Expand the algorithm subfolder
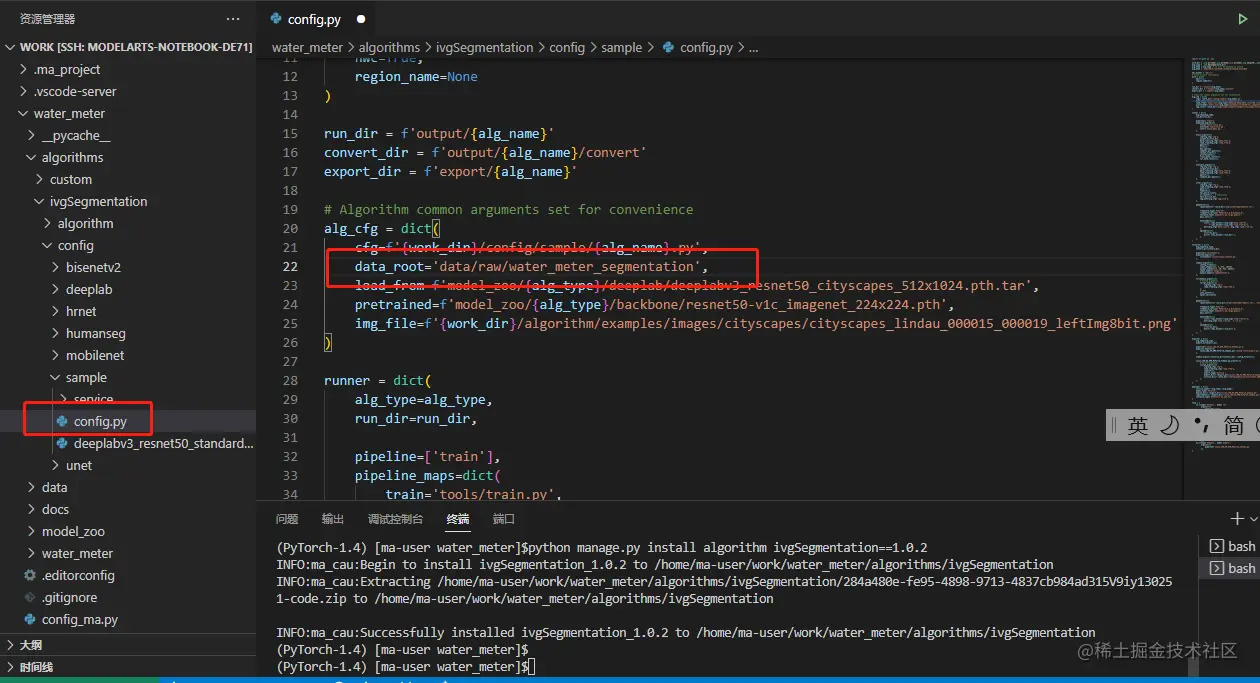Viewport: 1260px width, 683px height. click(x=48, y=224)
